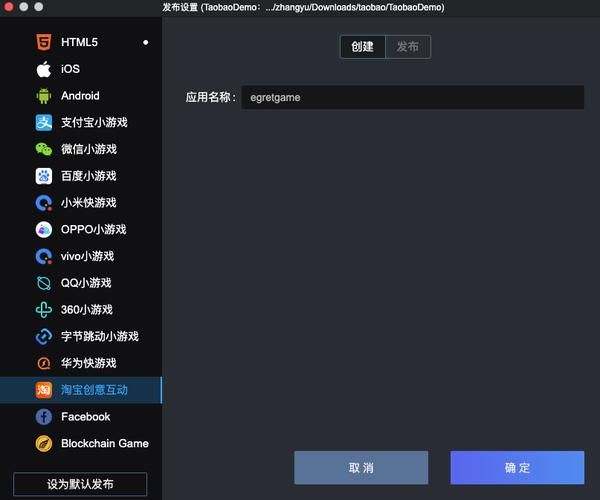This screenshot has height=500, width=600.
Task: Click the 微信小游戏 WeChat icon
Action: [44, 149]
